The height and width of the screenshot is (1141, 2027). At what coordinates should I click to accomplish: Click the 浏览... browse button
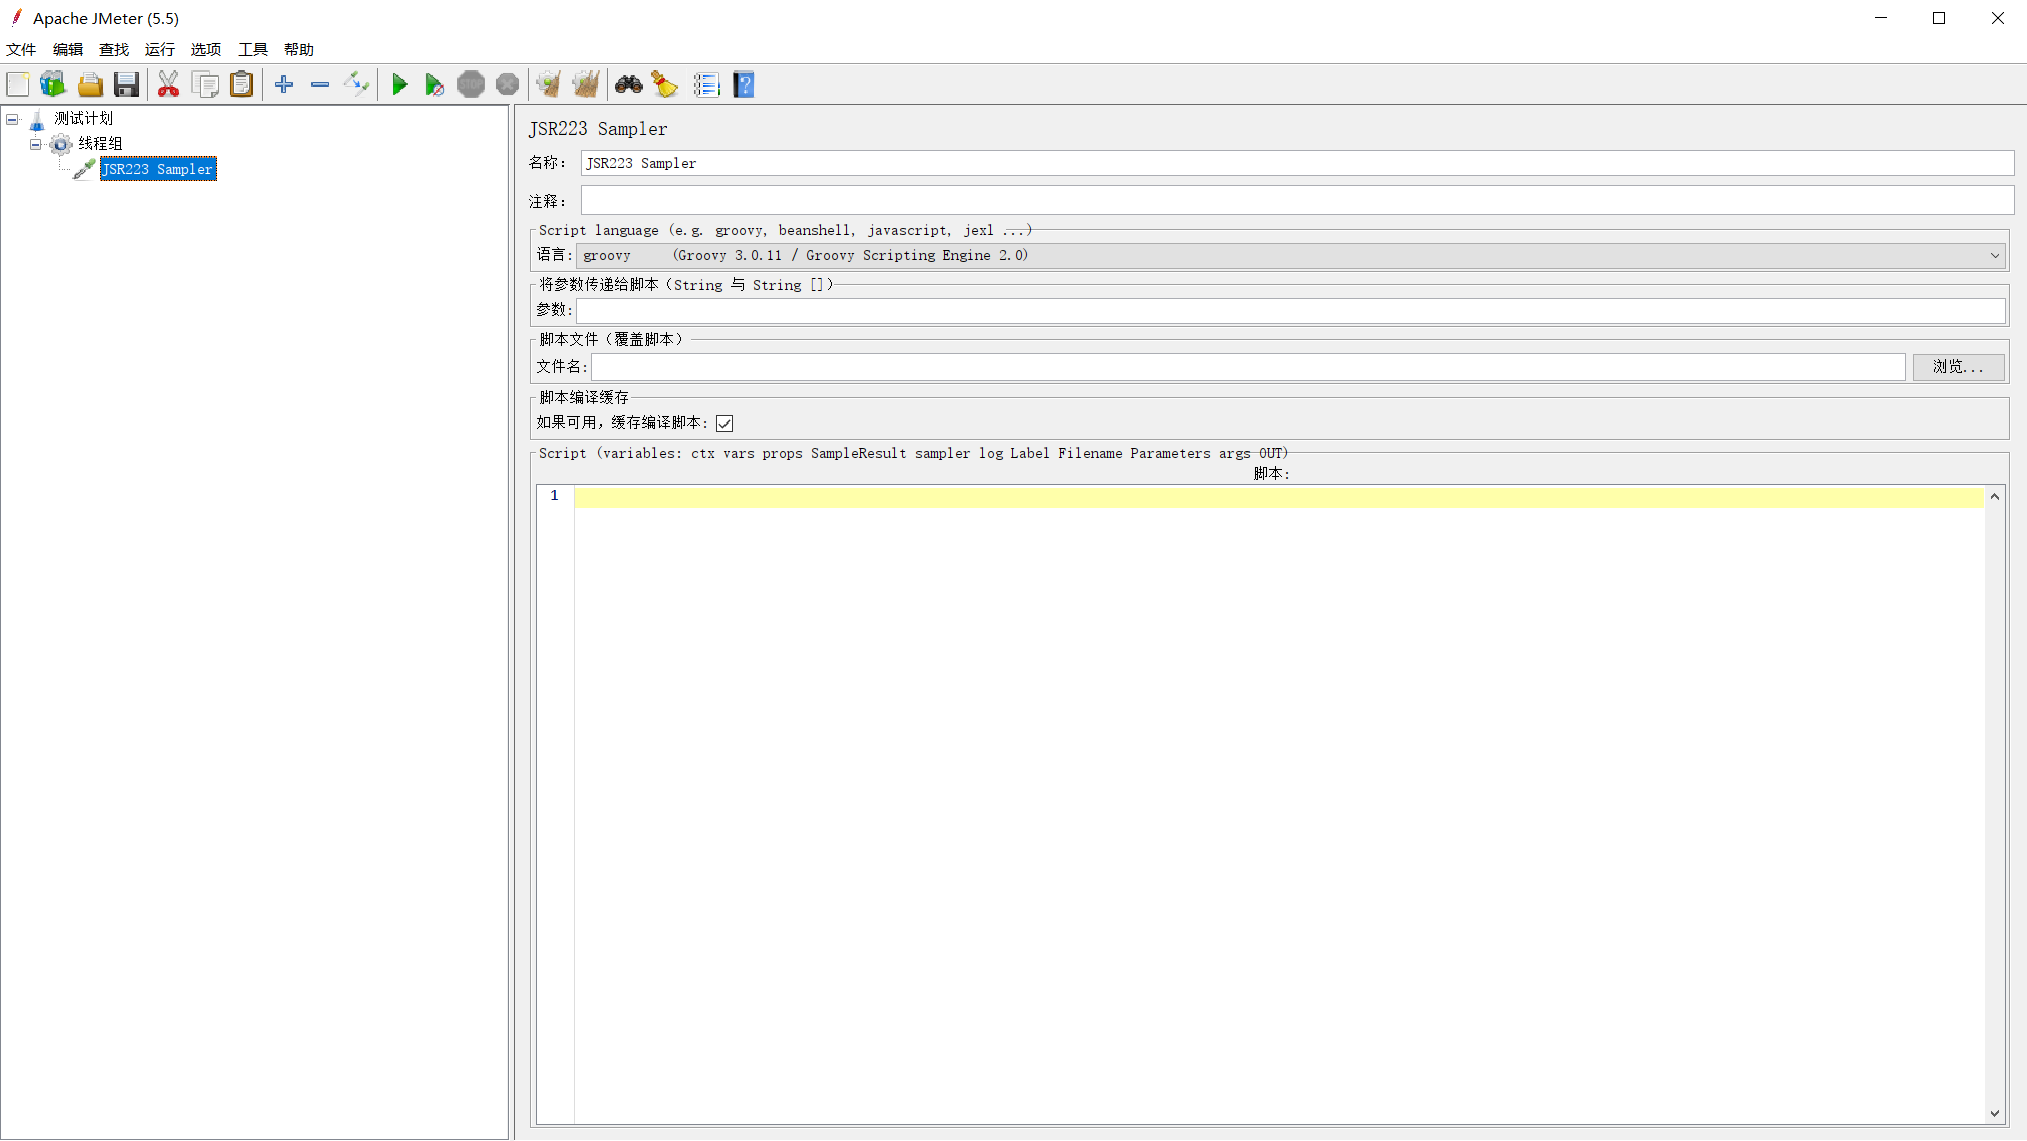pos(1958,367)
